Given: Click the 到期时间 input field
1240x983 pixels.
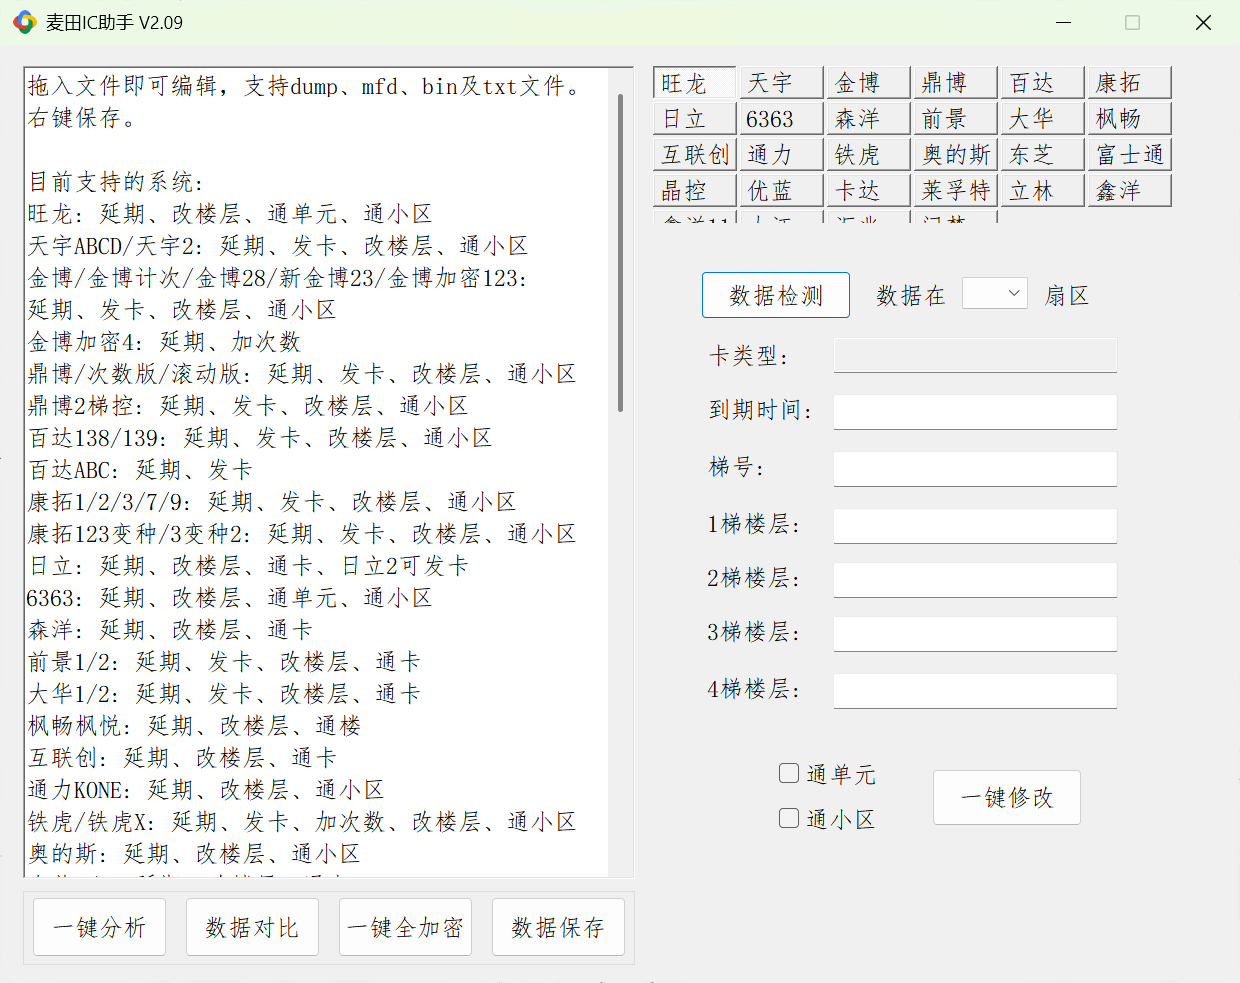Looking at the screenshot, I should pyautogui.click(x=975, y=411).
